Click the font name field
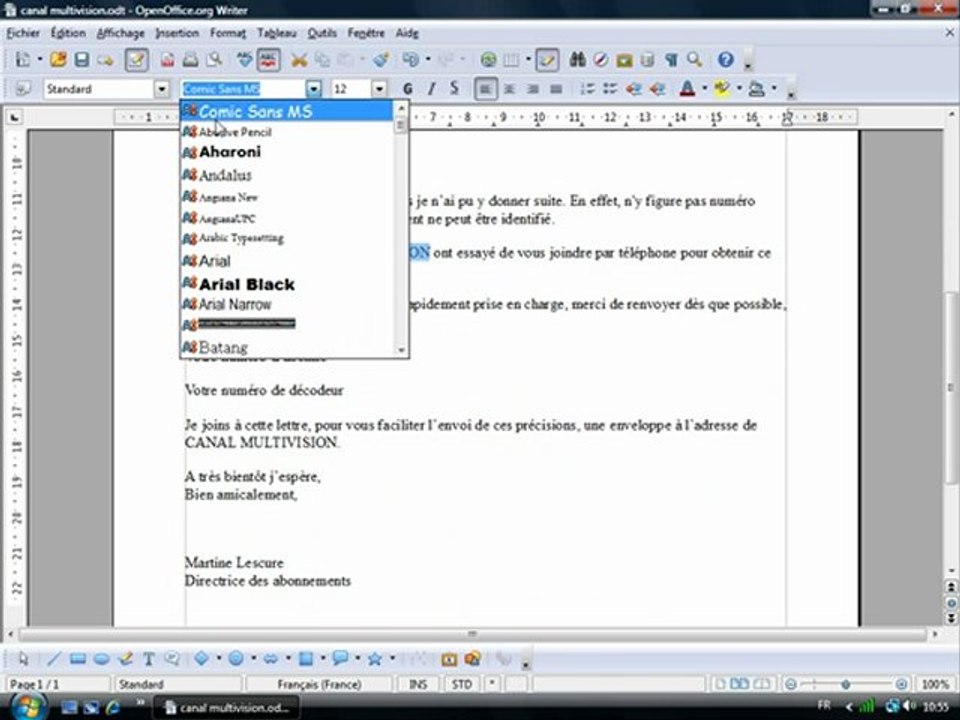Image resolution: width=960 pixels, height=720 pixels. click(x=244, y=89)
